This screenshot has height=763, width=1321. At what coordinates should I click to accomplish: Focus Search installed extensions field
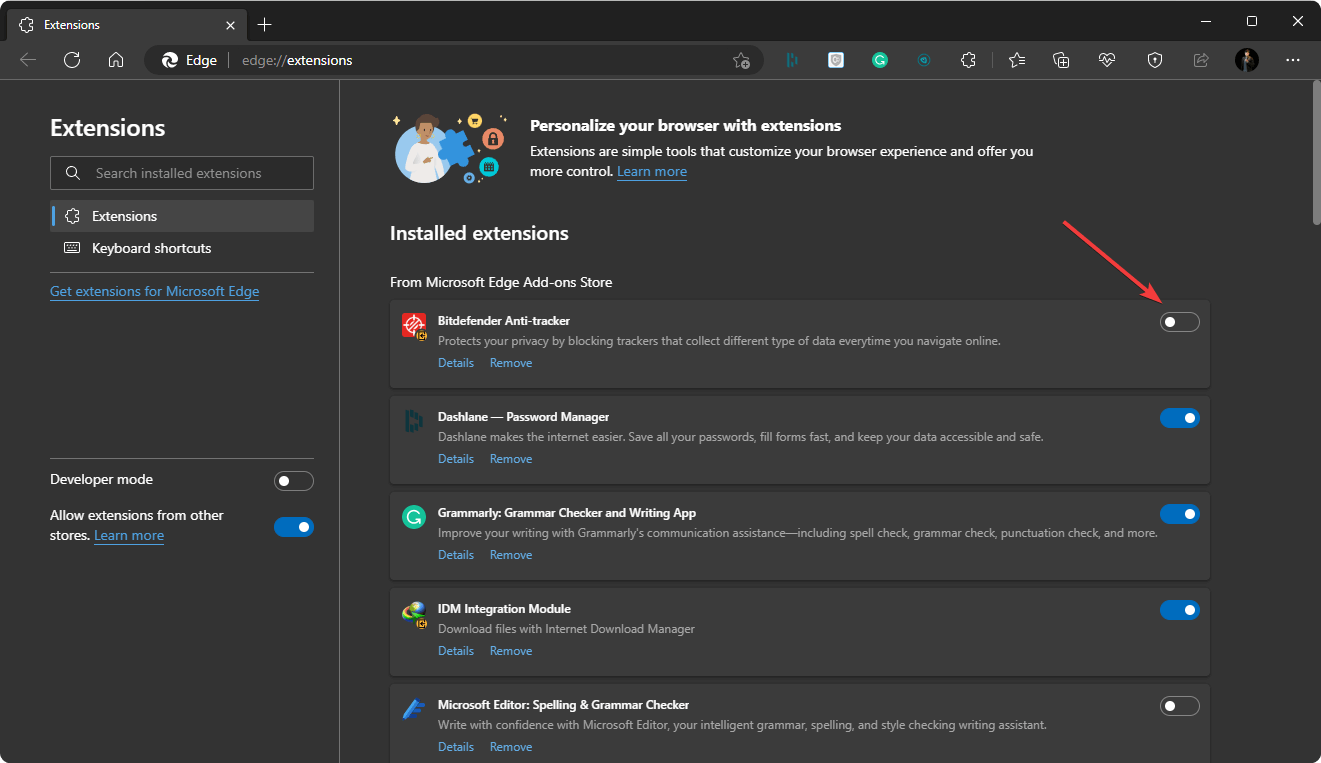[x=182, y=173]
